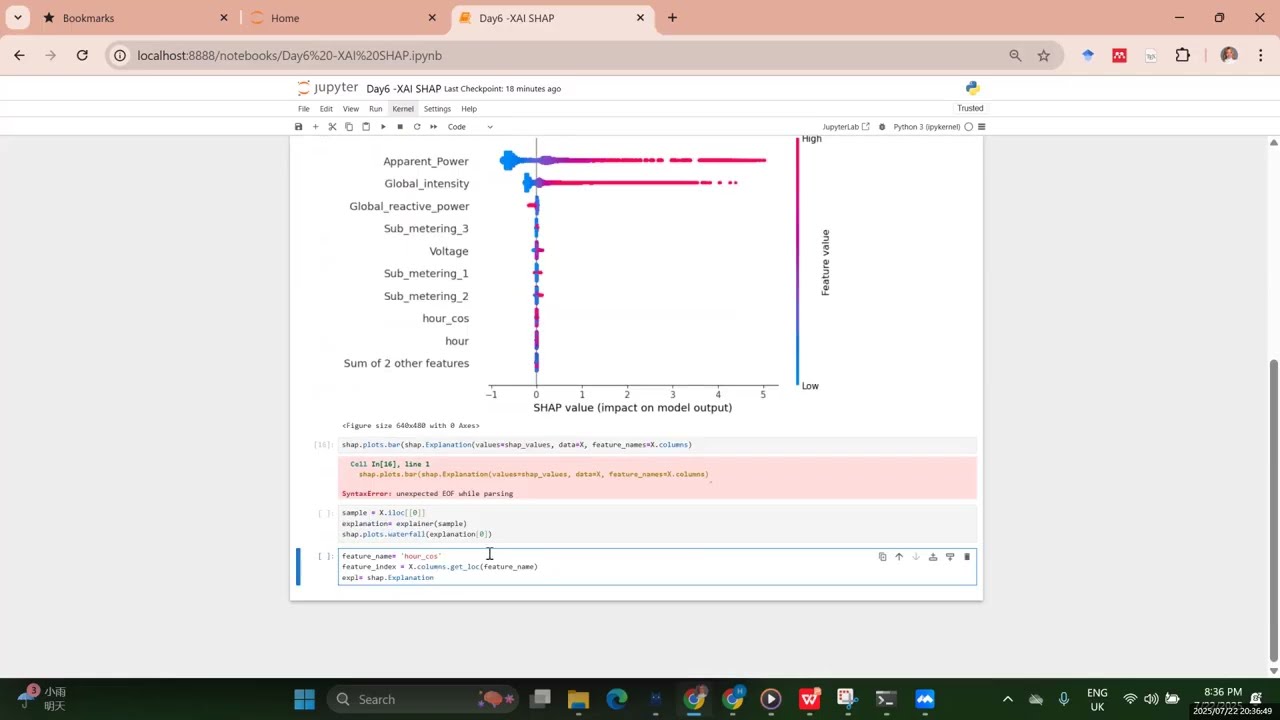Screen dimensions: 1280x720
Task: Move the active cell down
Action: (915, 557)
